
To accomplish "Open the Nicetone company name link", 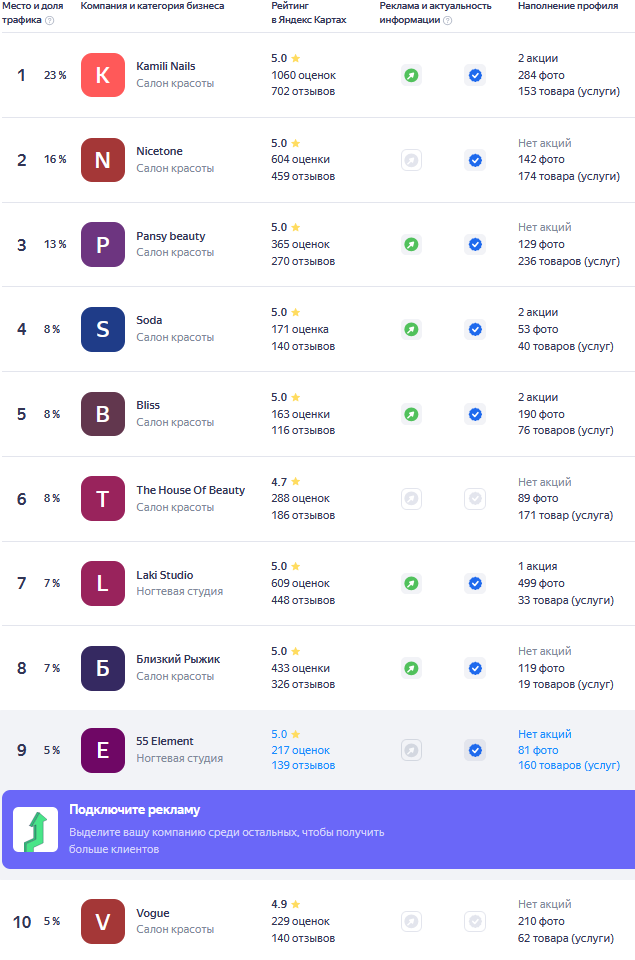I will pyautogui.click(x=159, y=151).
